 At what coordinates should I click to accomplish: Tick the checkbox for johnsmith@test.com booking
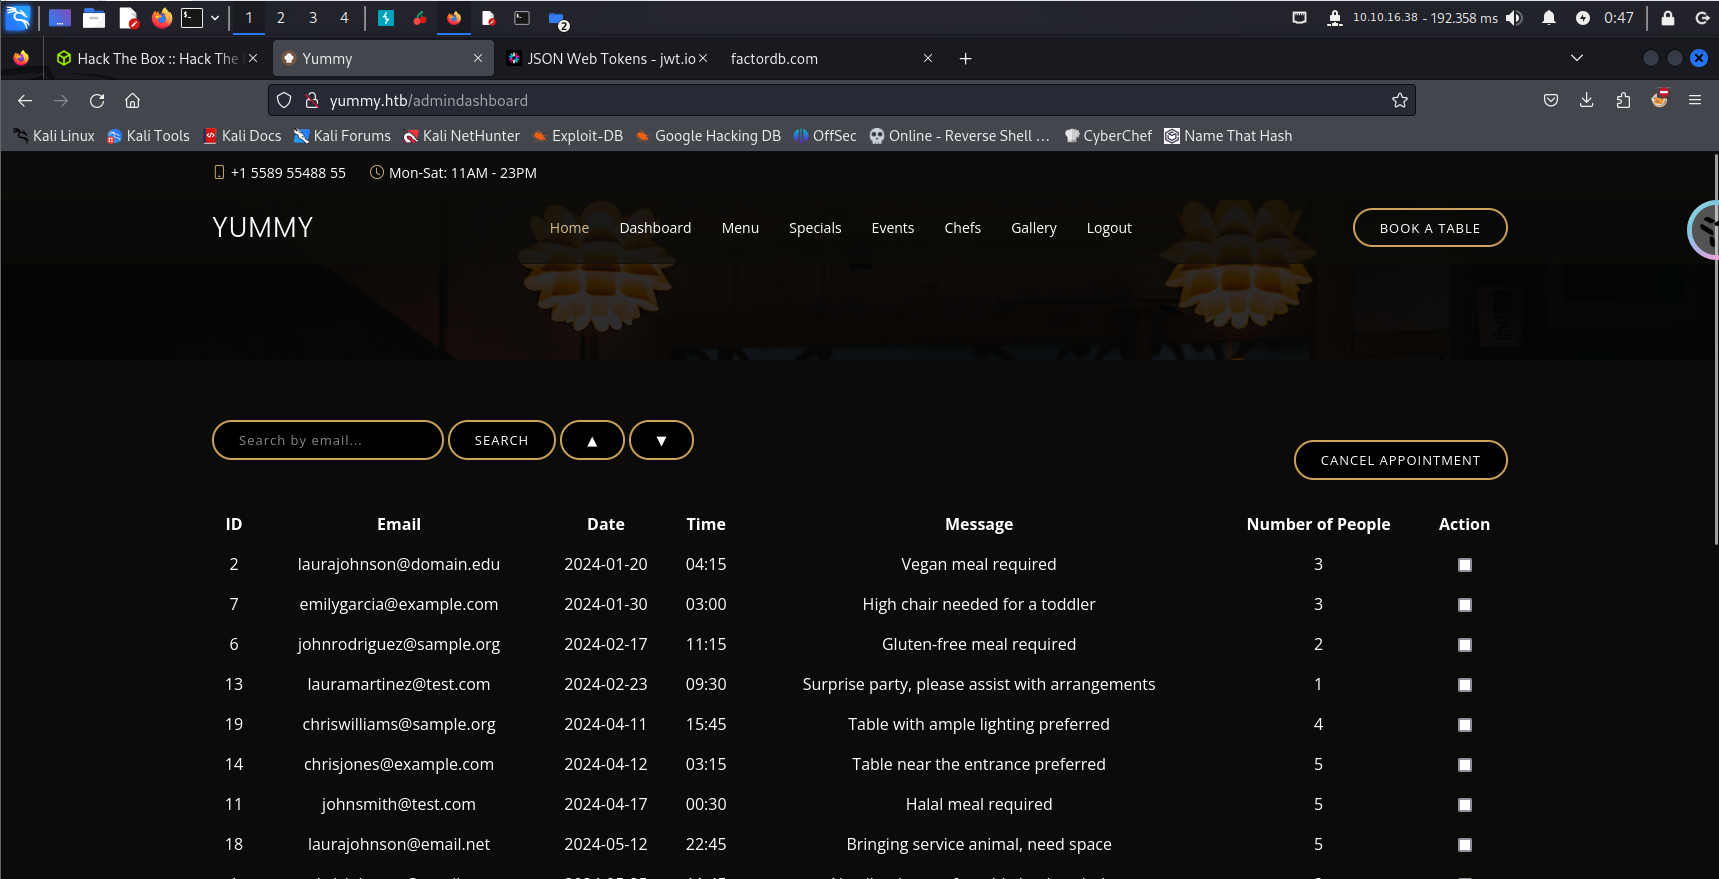(x=1464, y=805)
